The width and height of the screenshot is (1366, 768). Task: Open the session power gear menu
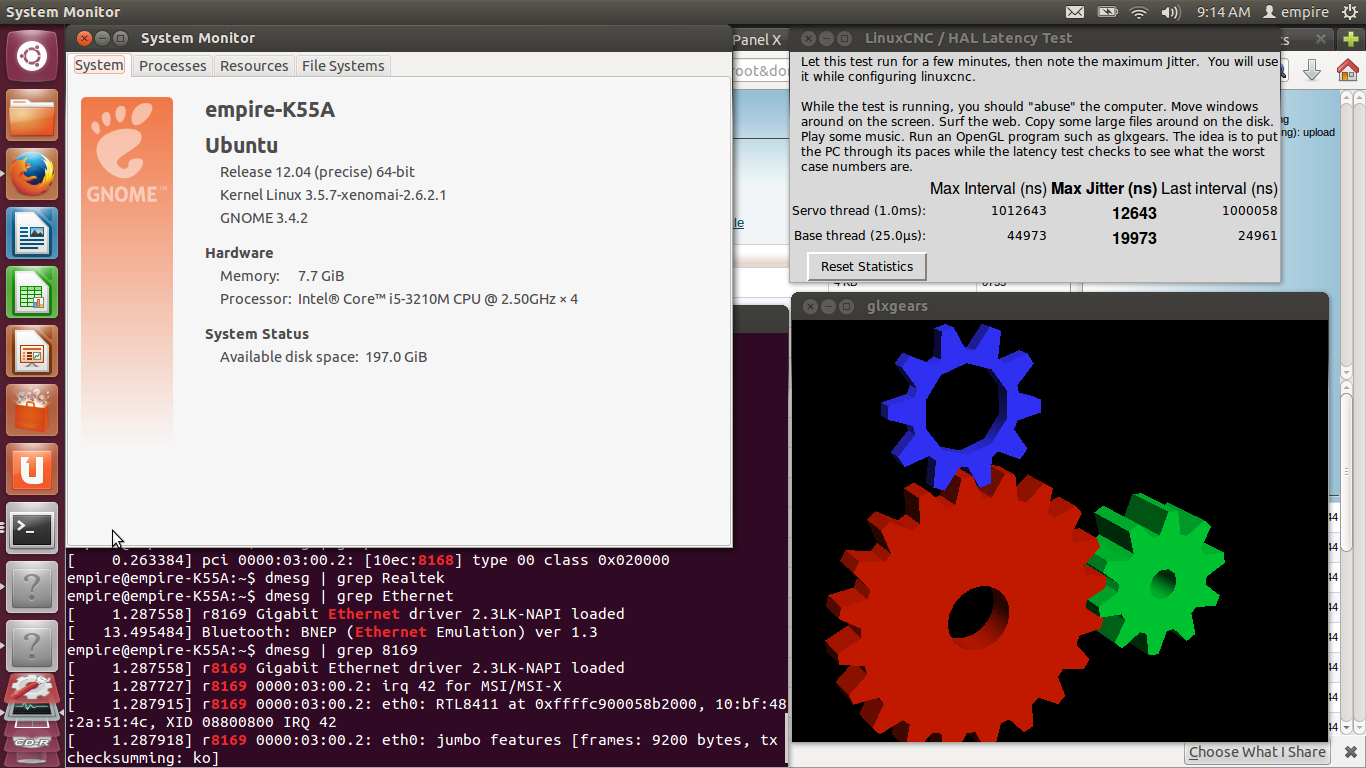pos(1349,12)
